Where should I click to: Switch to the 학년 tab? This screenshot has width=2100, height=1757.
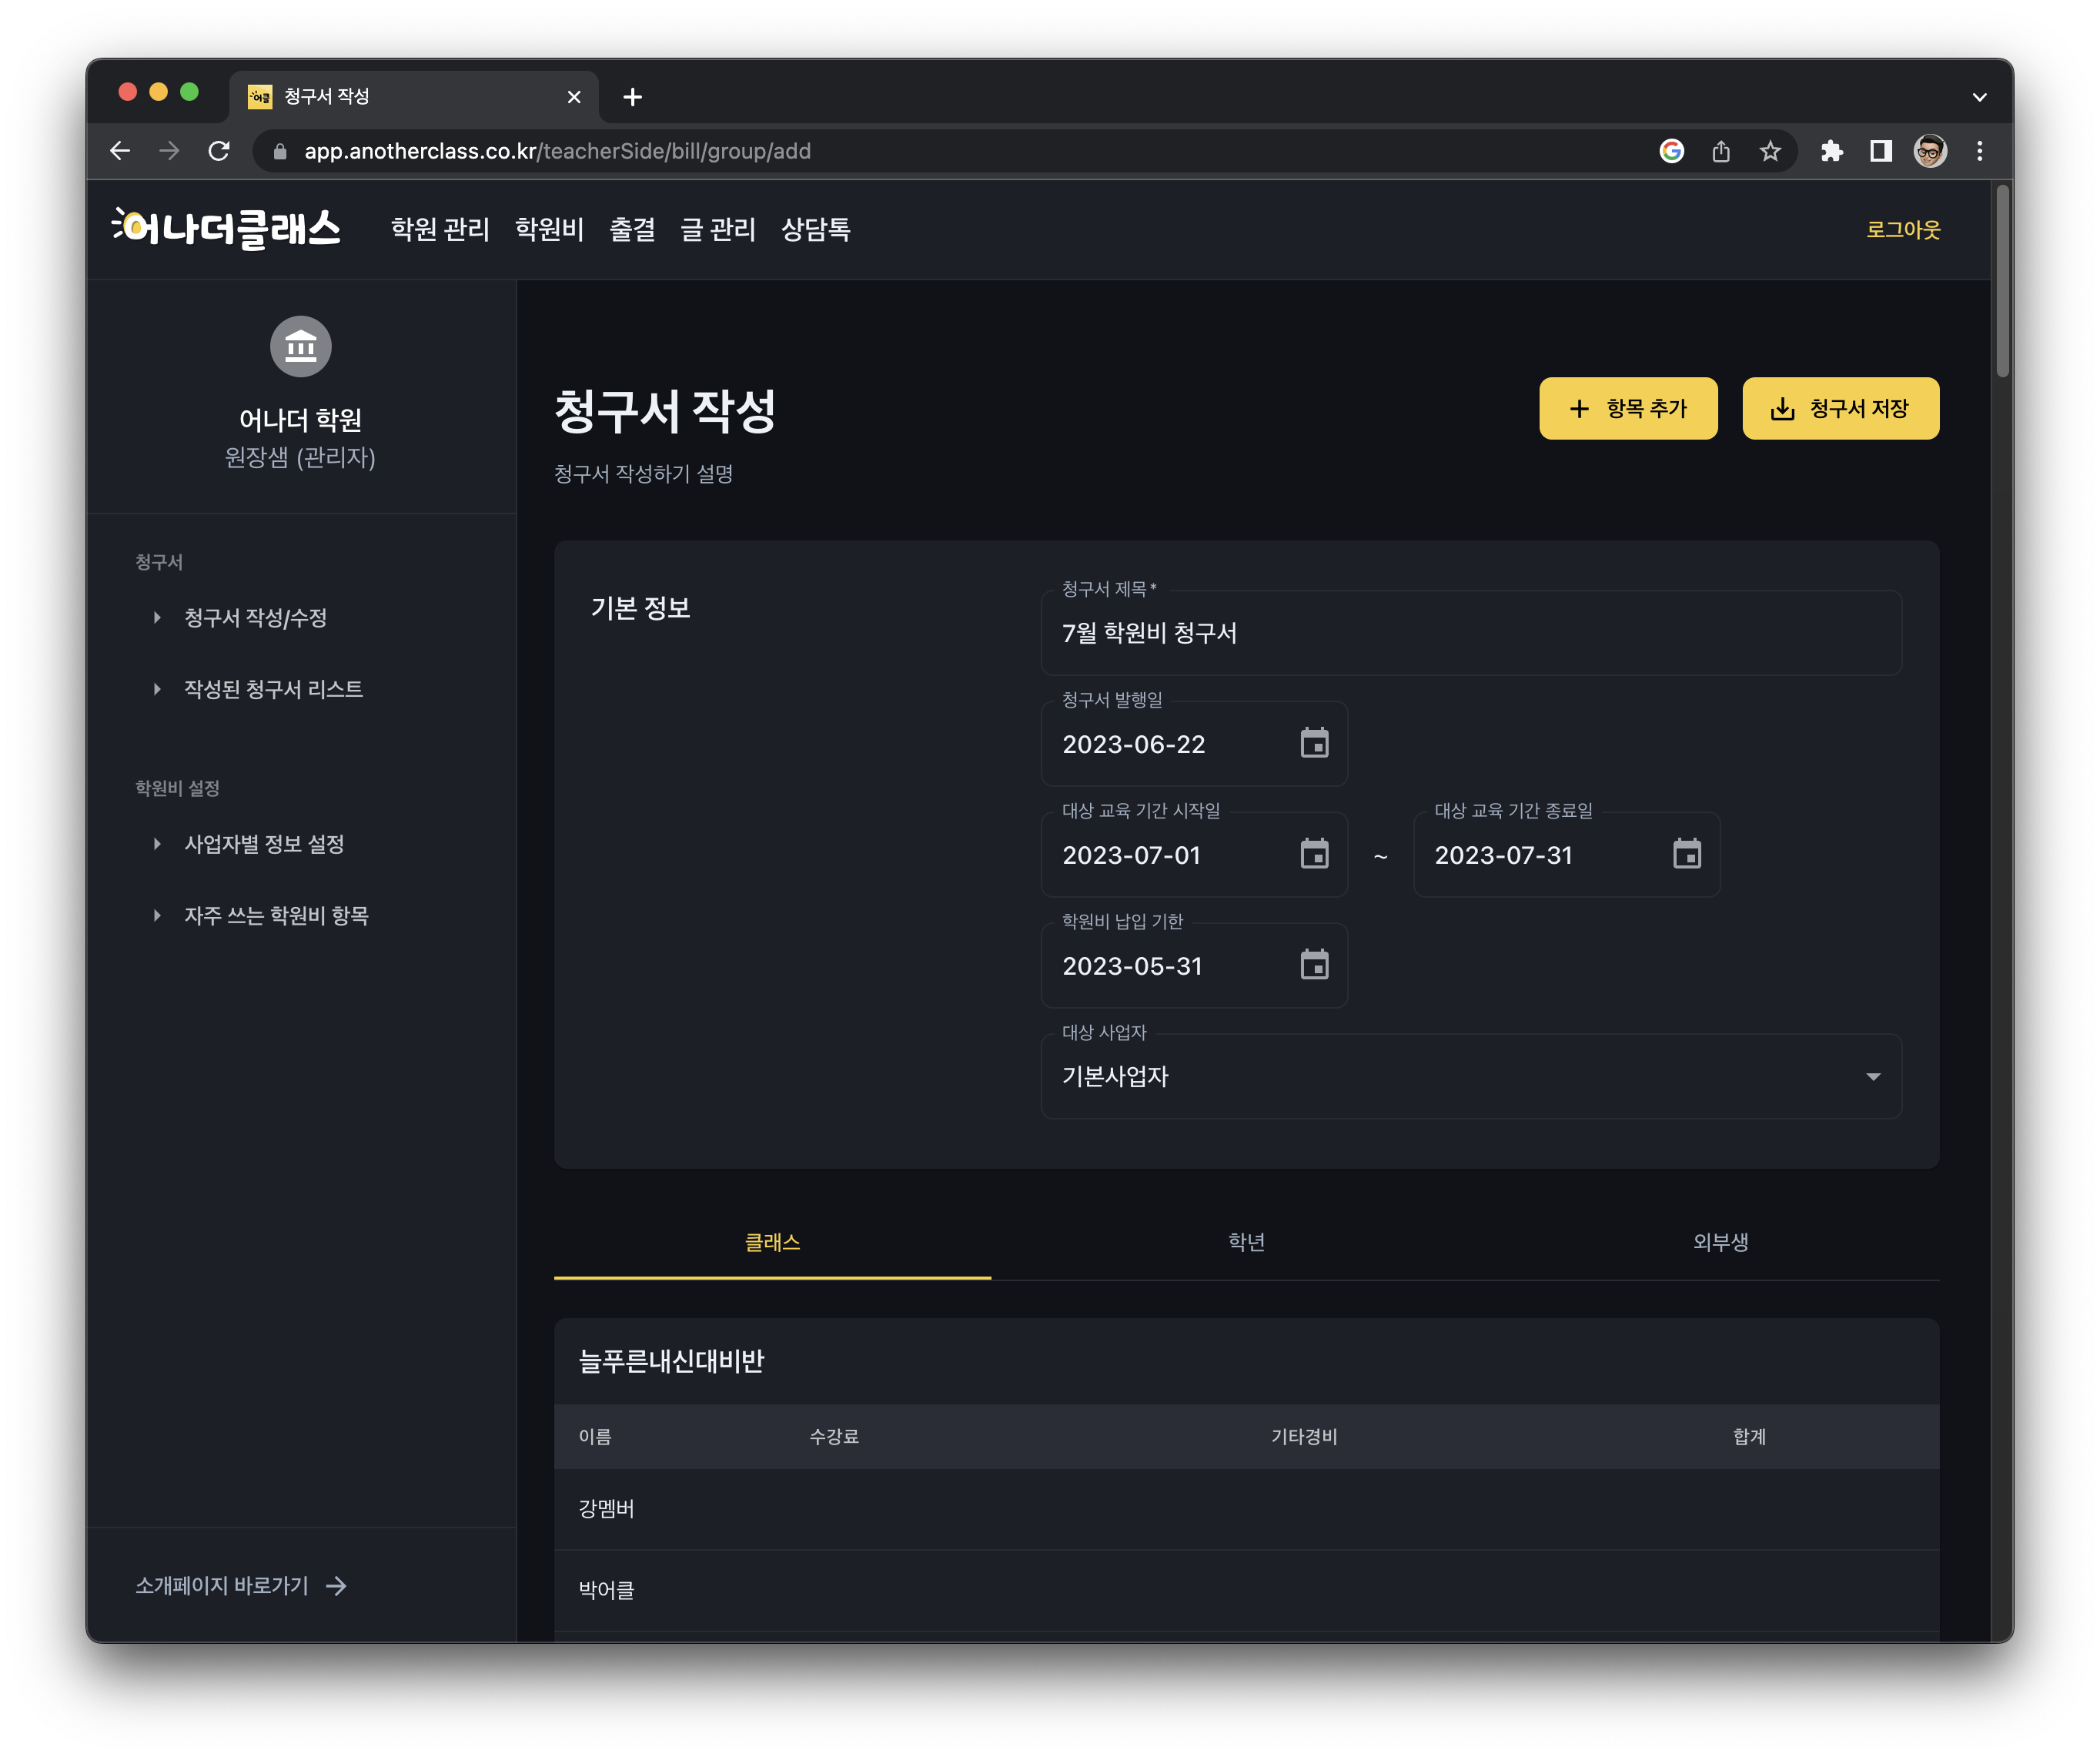click(x=1246, y=1242)
